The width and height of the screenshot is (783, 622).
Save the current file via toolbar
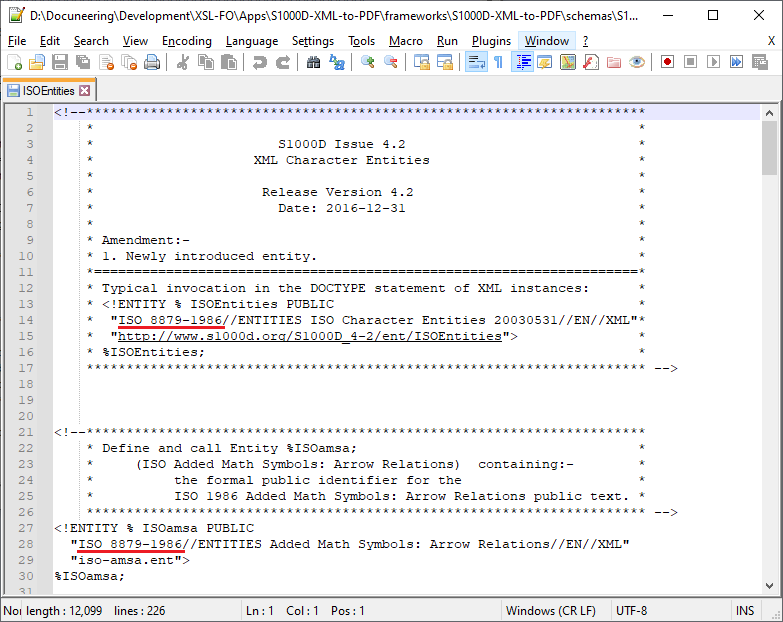point(60,62)
